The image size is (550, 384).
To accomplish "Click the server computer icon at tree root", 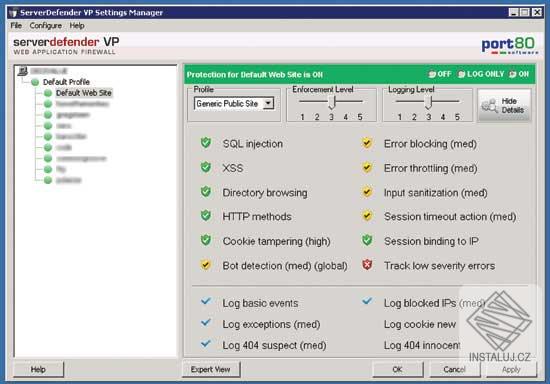I will (x=23, y=71).
